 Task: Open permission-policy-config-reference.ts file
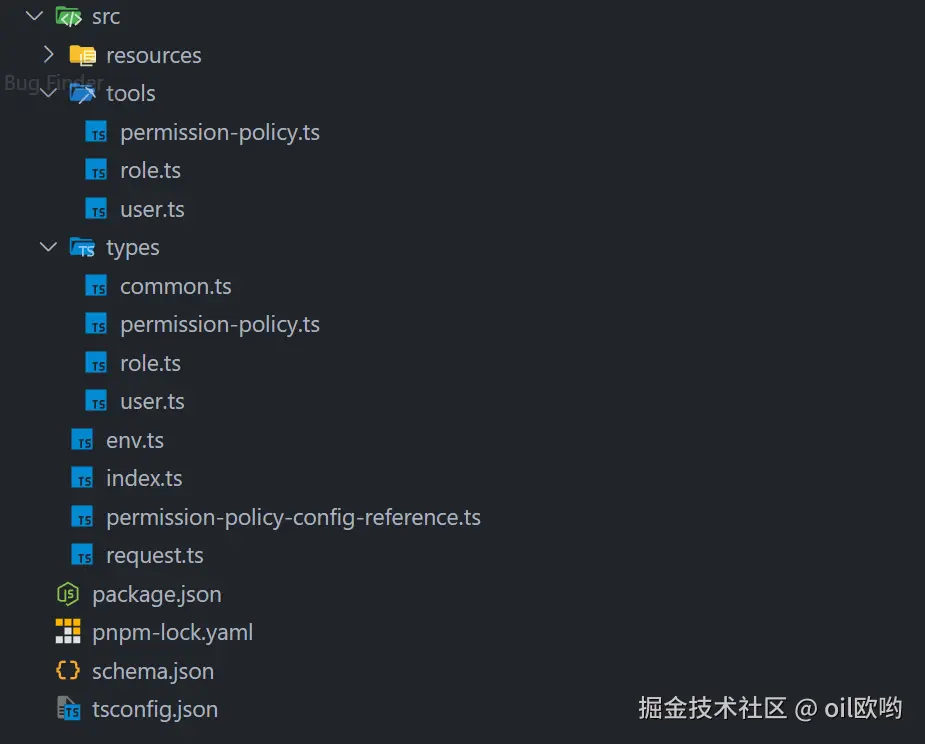[293, 517]
